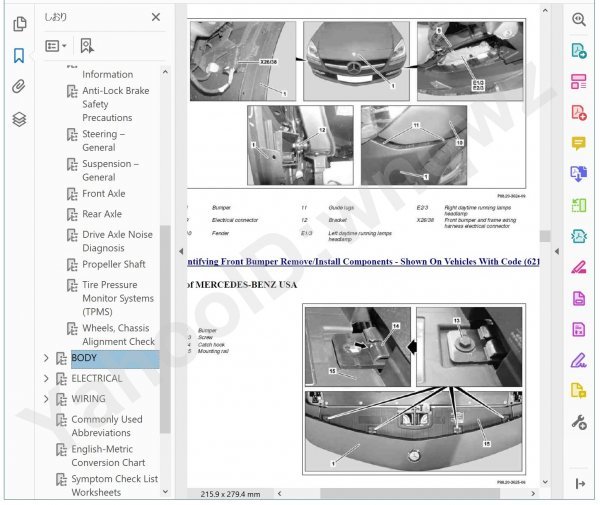Open More Tools wrench icon

(579, 422)
